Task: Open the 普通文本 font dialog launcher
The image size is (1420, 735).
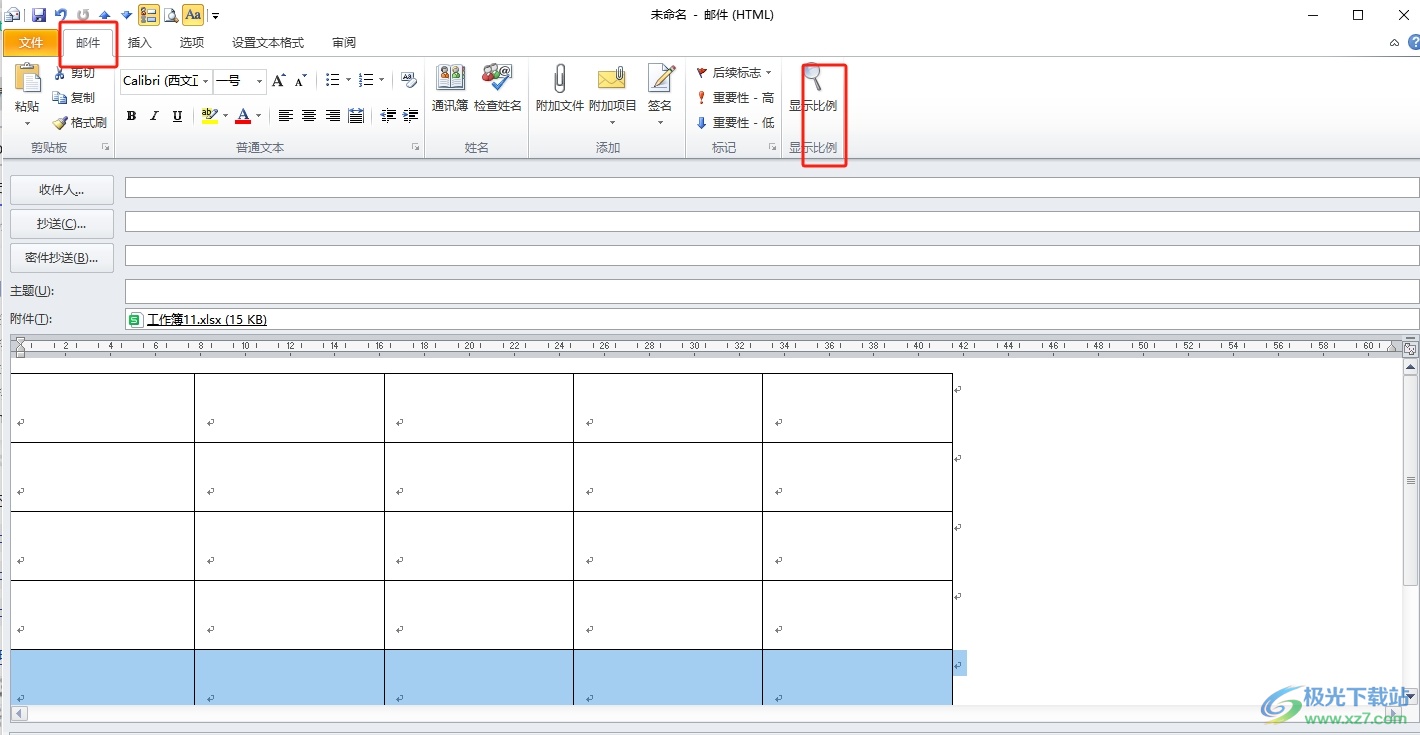Action: tap(416, 148)
